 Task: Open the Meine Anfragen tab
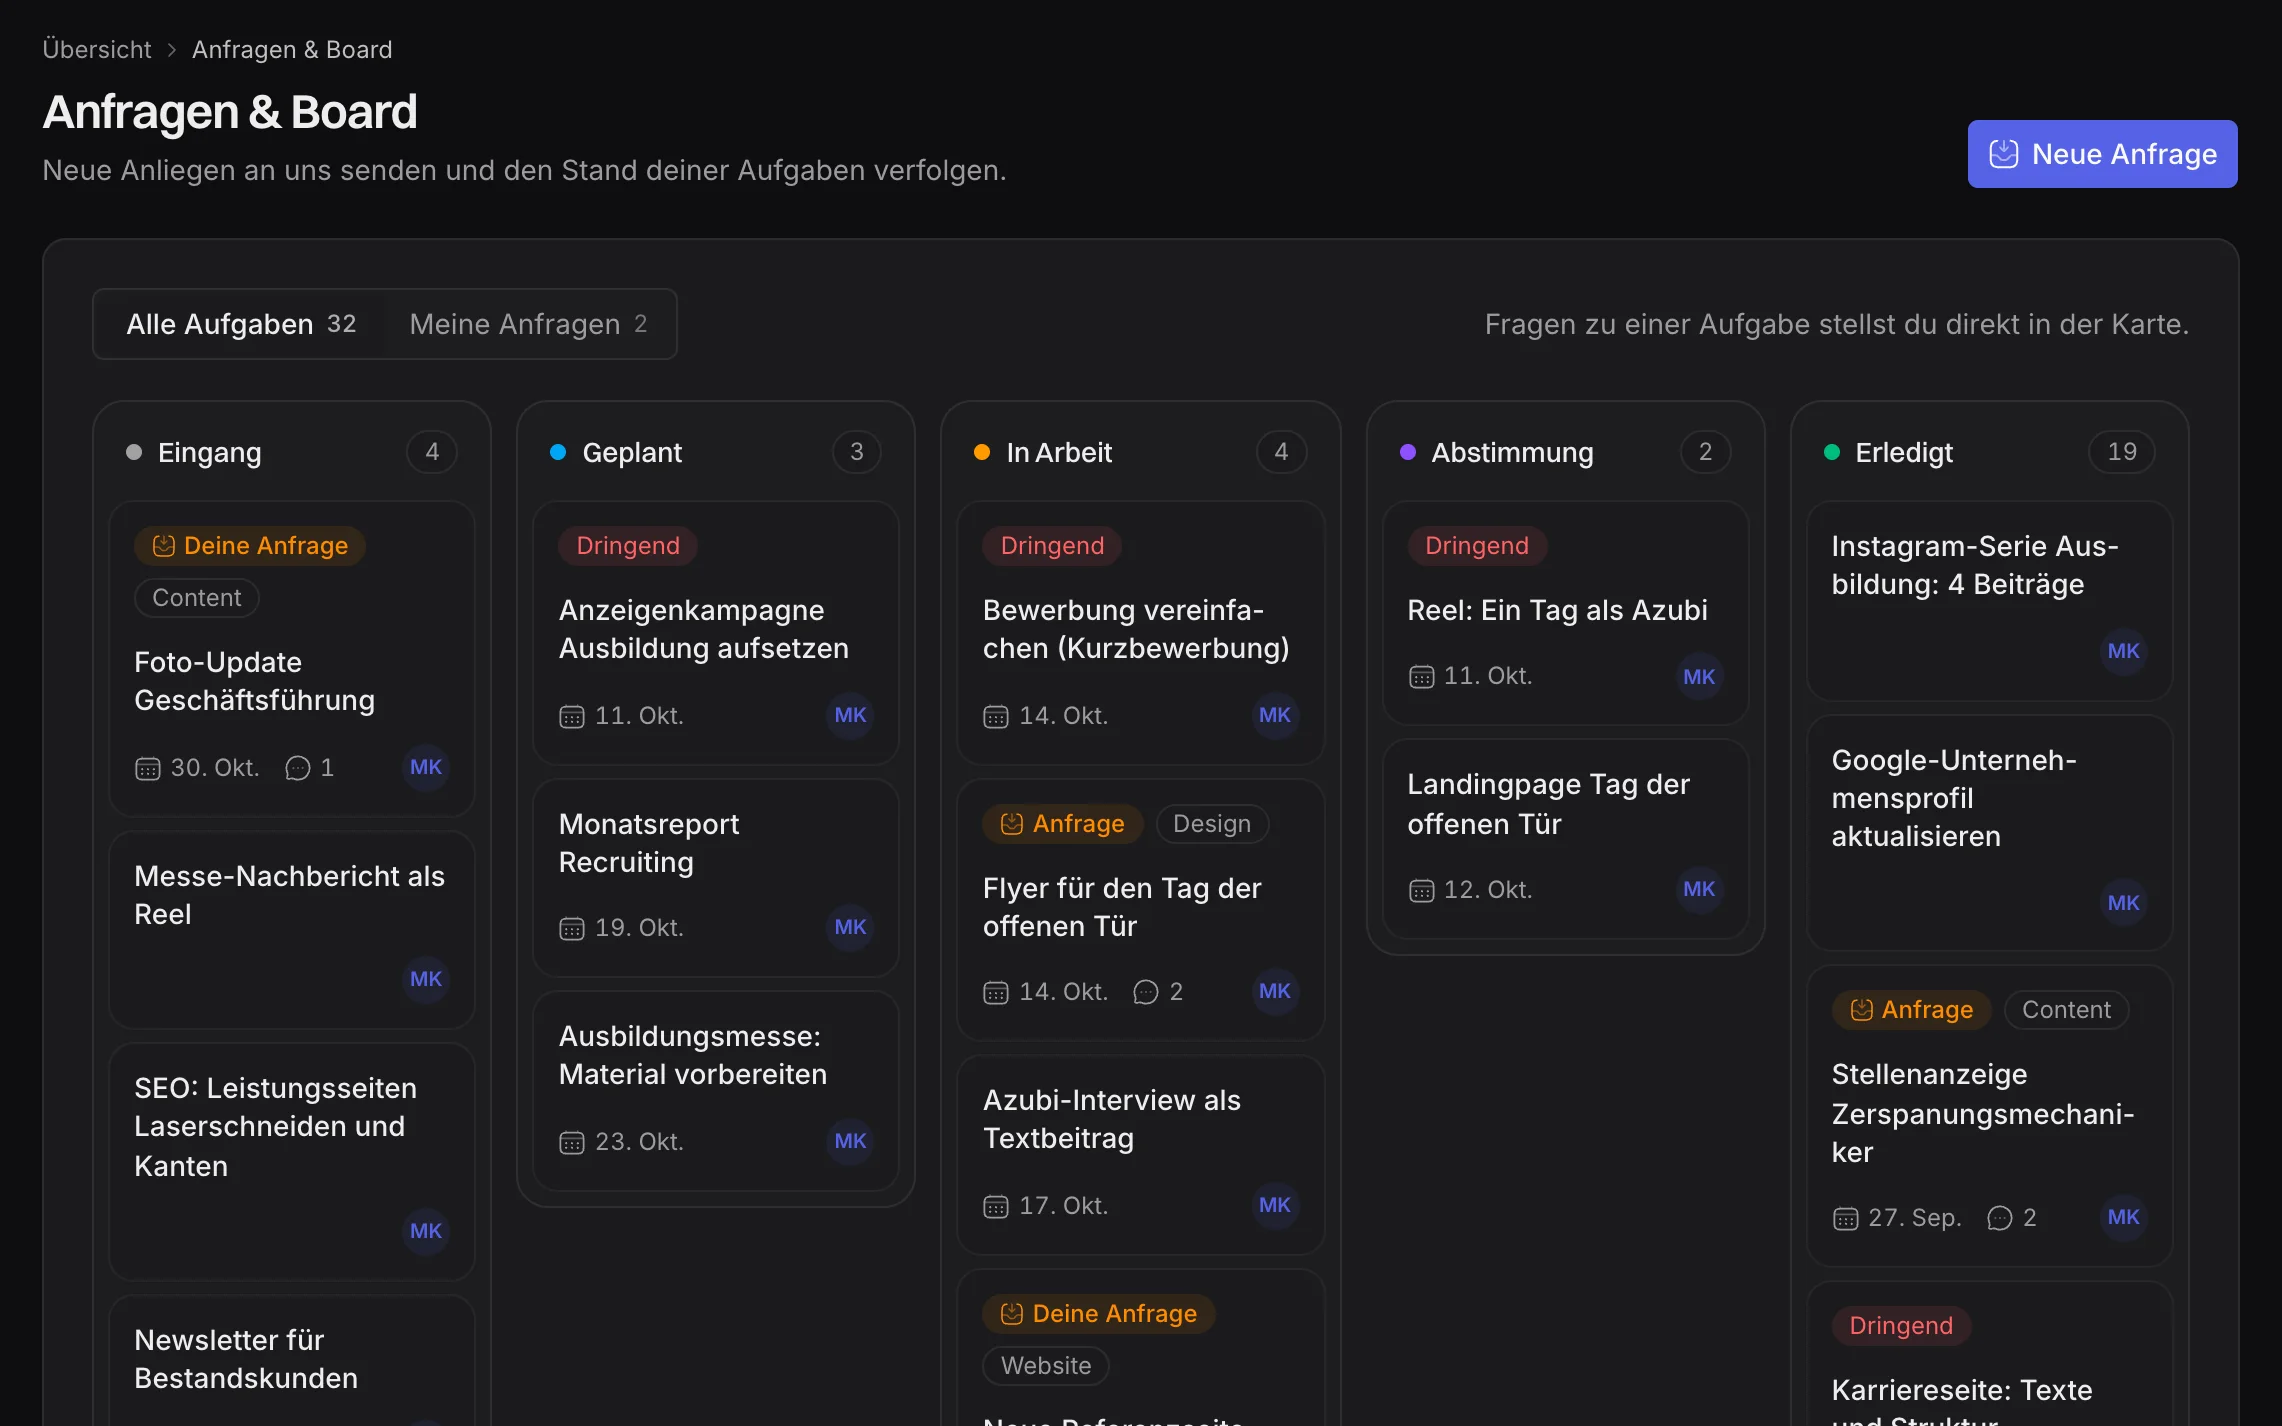click(528, 324)
